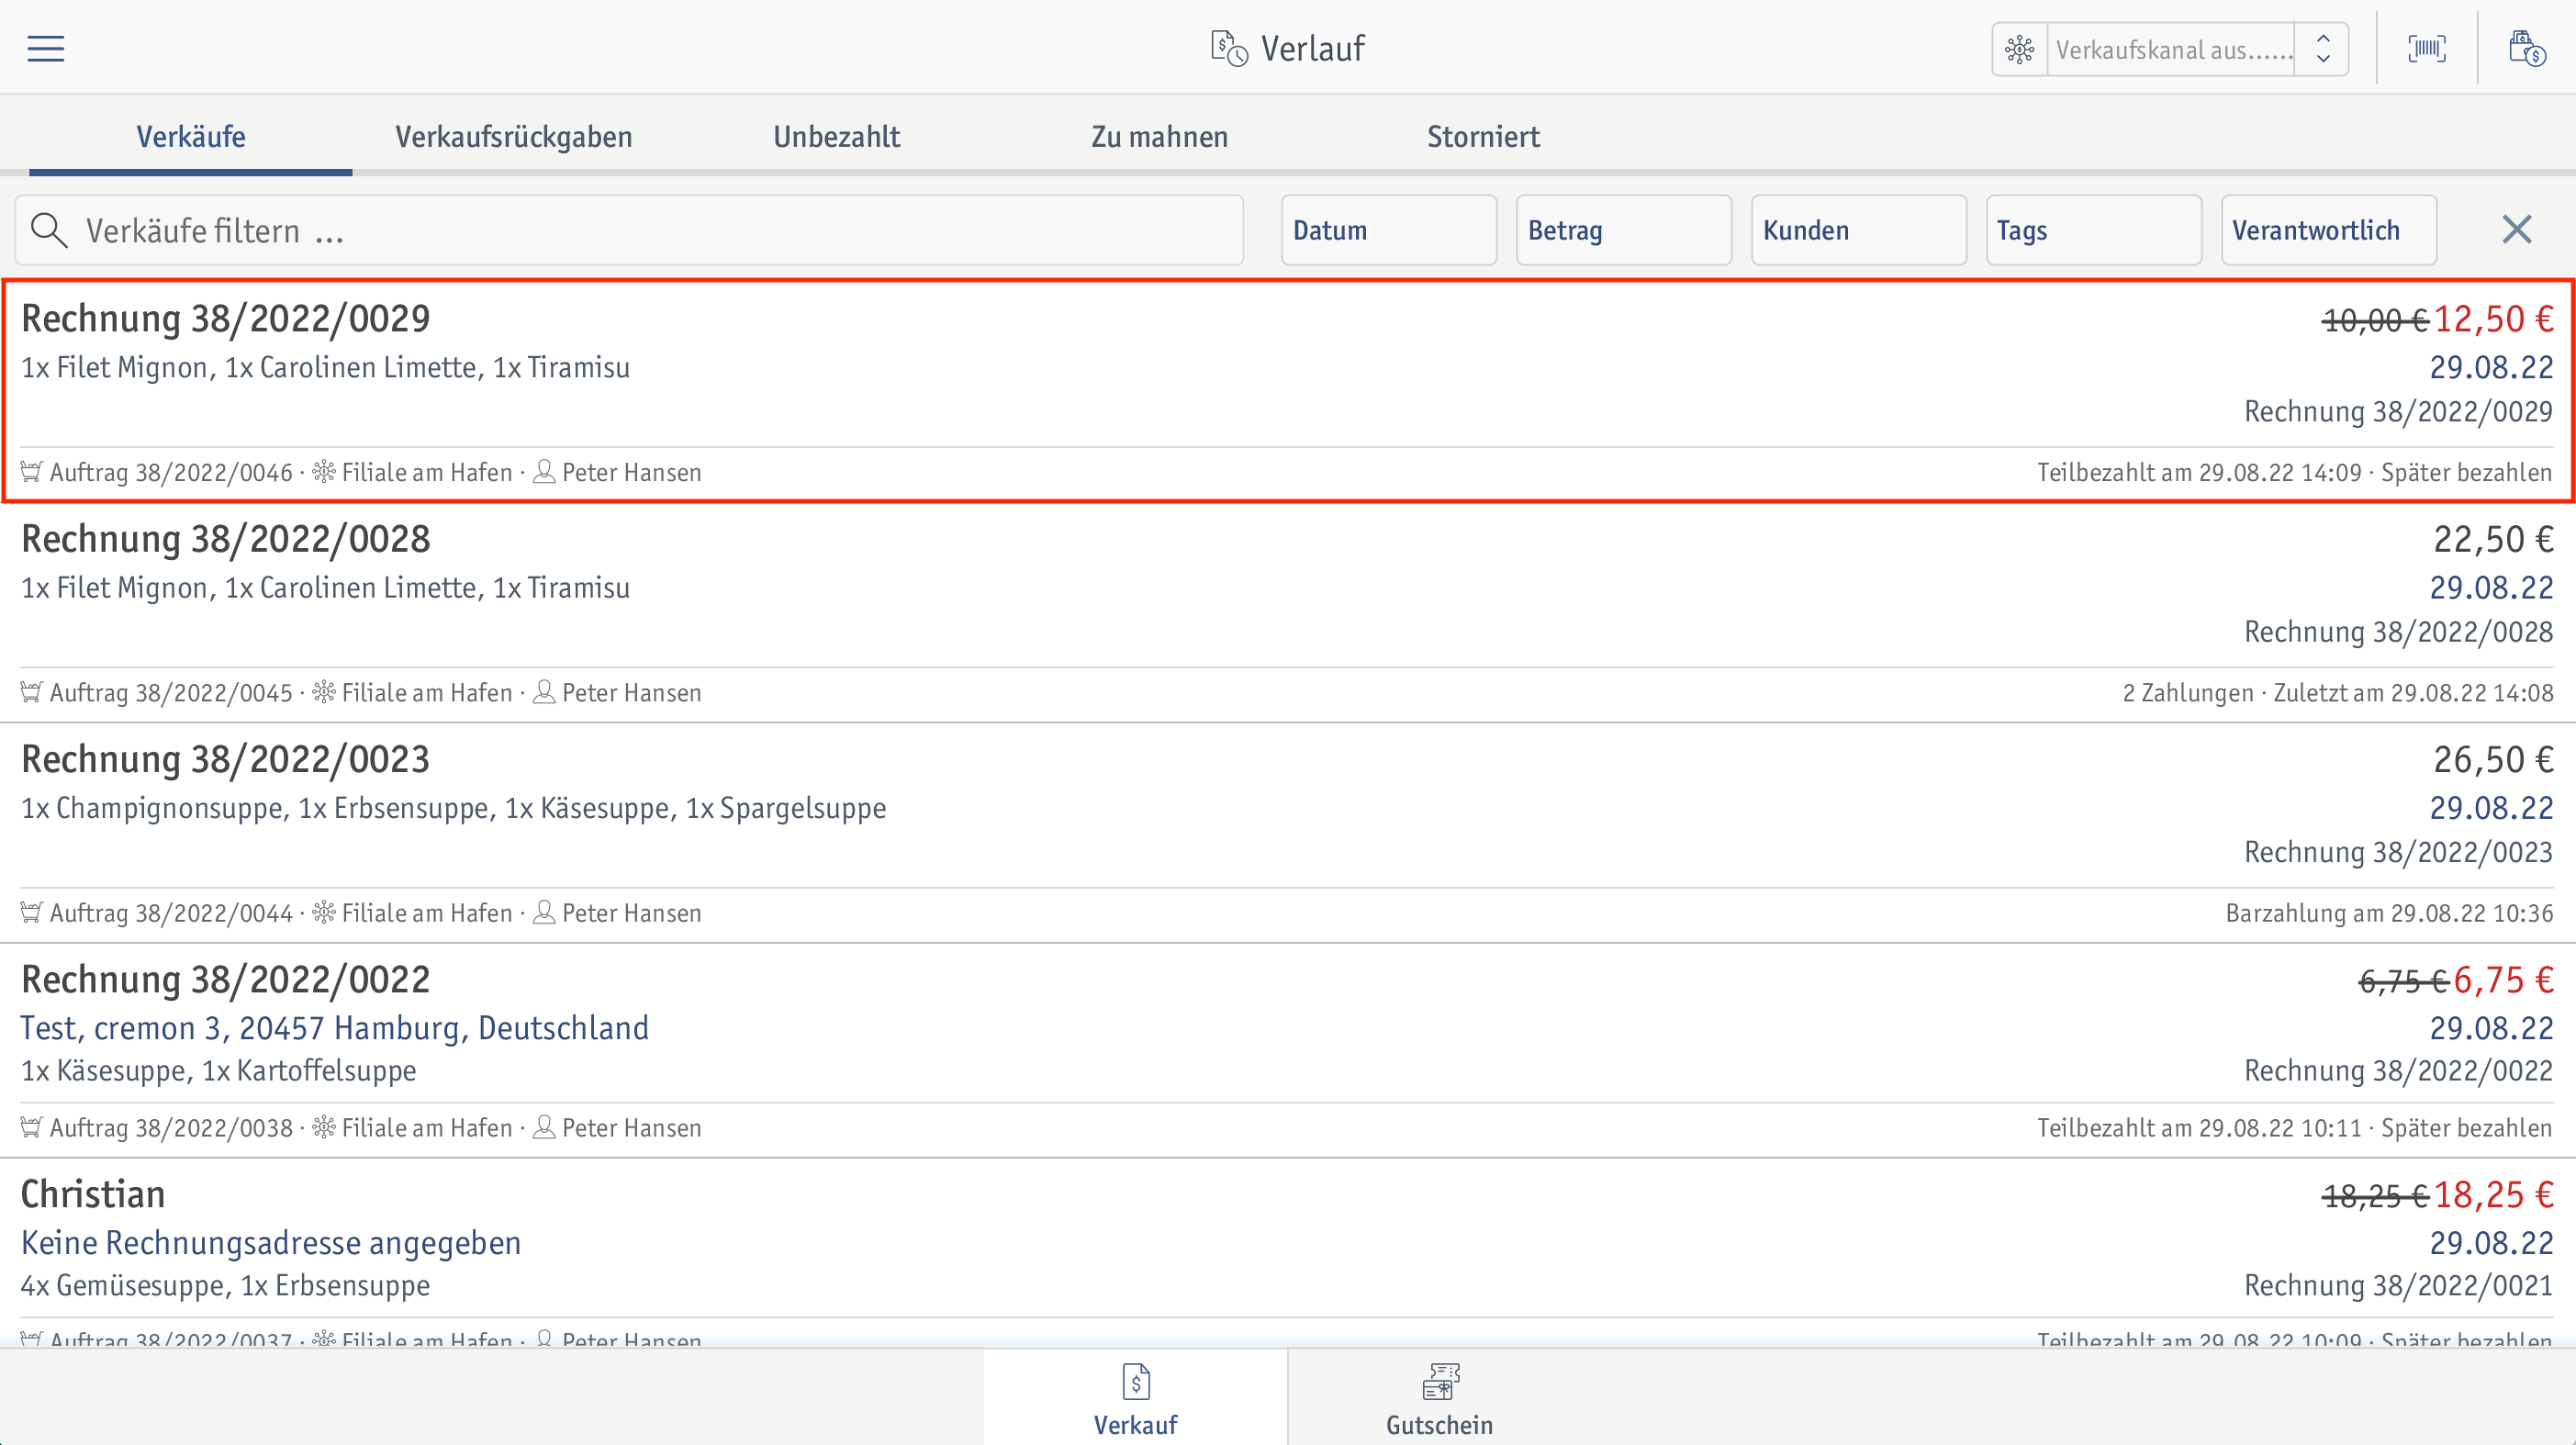Image resolution: width=2576 pixels, height=1445 pixels.
Task: Open the cash register money icon
Action: 2527,48
